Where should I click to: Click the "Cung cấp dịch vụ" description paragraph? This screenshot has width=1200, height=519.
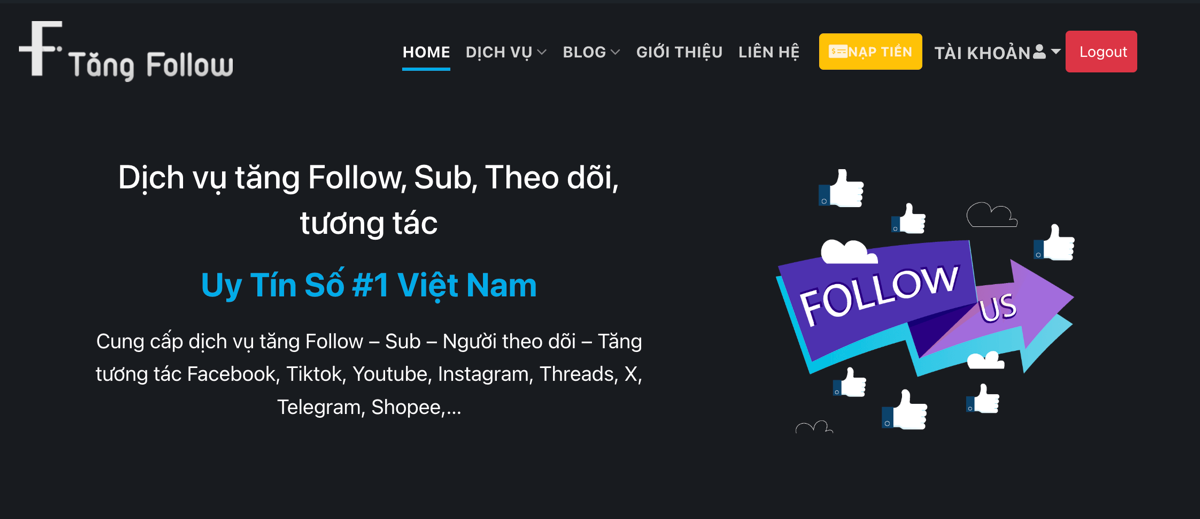click(x=369, y=374)
